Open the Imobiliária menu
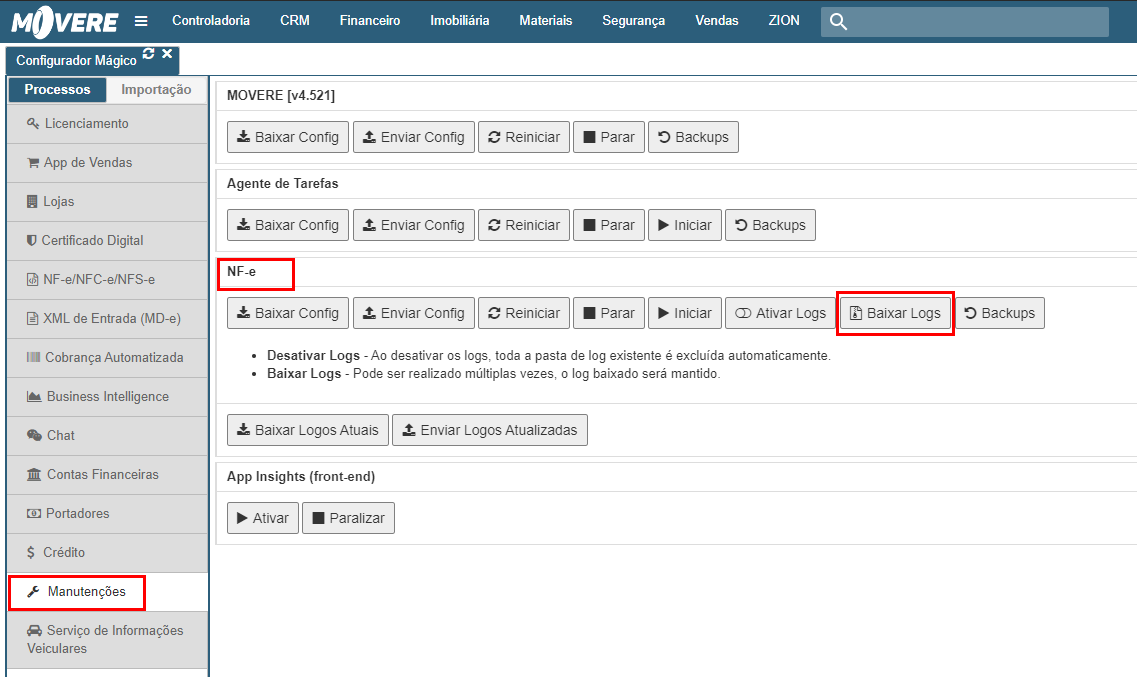This screenshot has height=677, width=1137. coord(460,20)
